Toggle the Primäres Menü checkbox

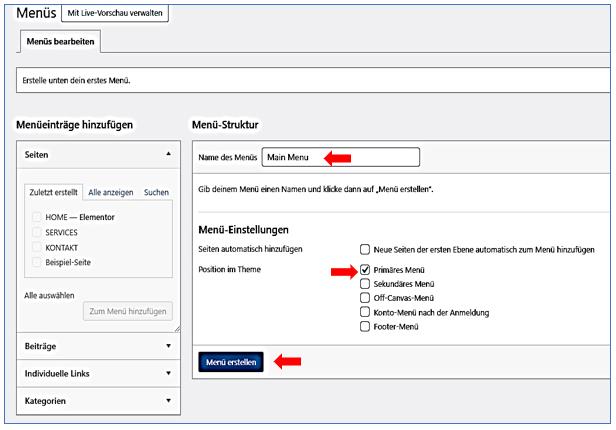pyautogui.click(x=365, y=270)
